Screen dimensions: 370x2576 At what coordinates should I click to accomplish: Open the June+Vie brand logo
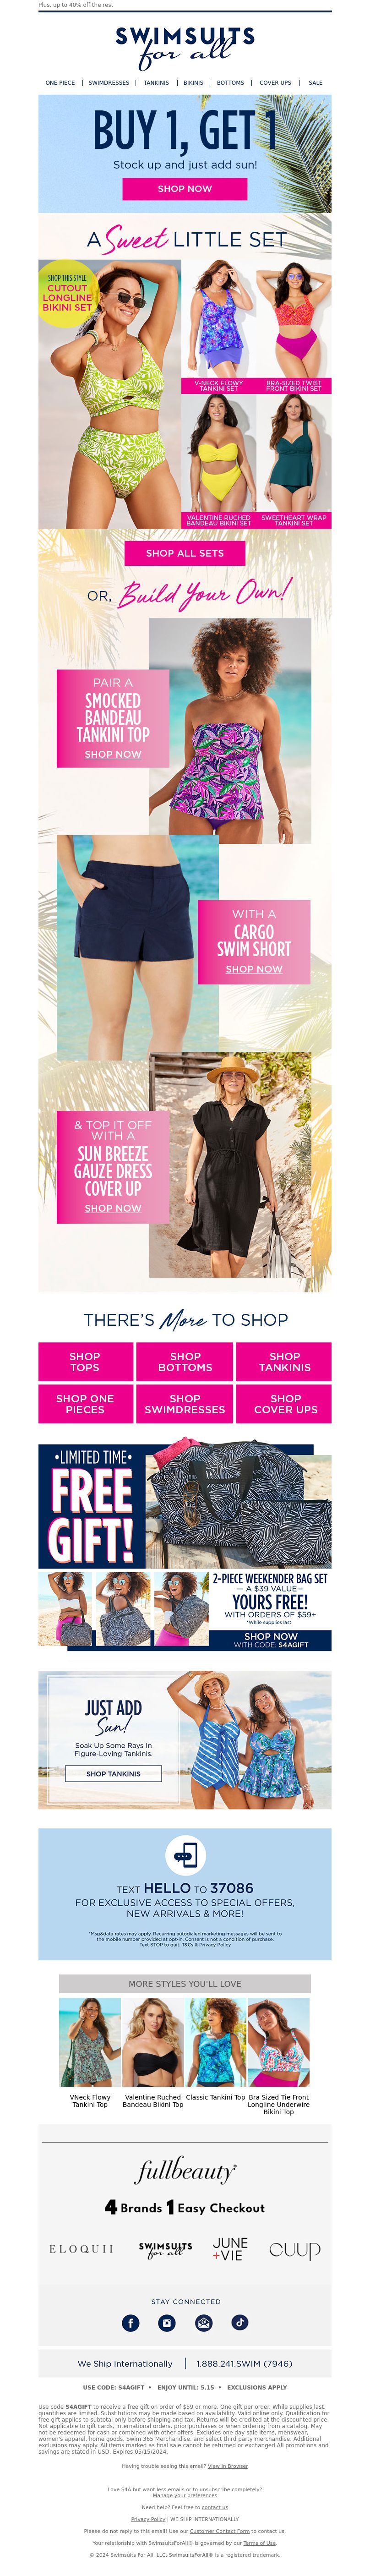(230, 2248)
